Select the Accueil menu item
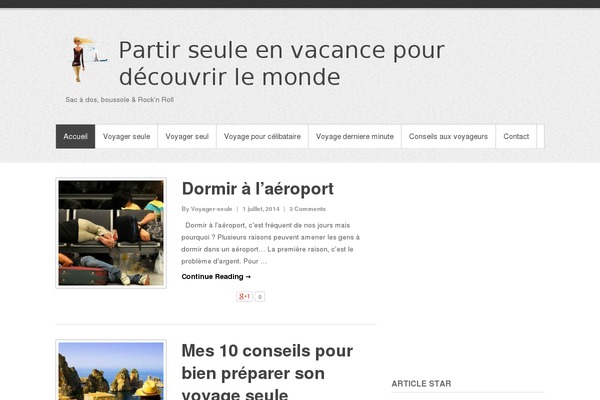This screenshot has height=400, width=600. (x=75, y=136)
